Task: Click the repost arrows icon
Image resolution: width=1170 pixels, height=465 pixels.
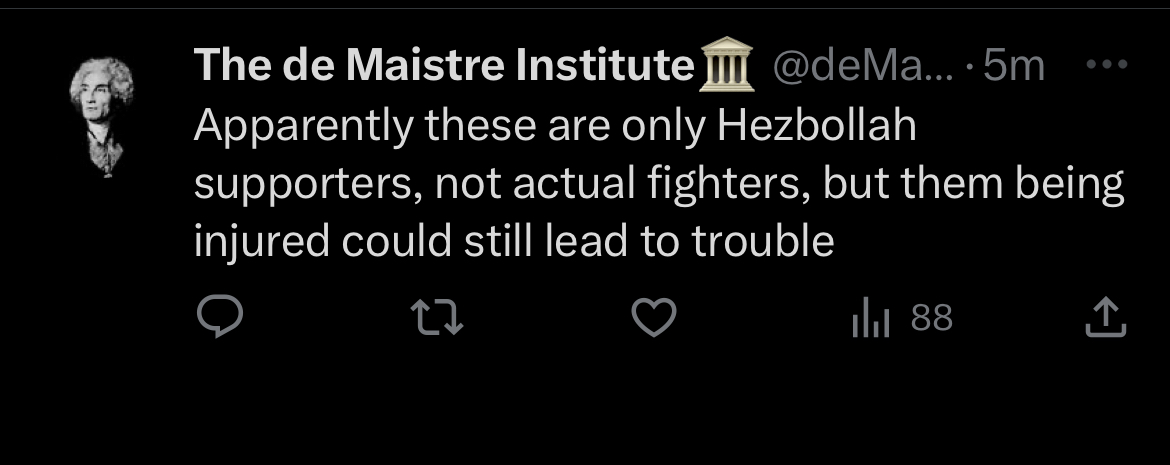Action: point(438,319)
